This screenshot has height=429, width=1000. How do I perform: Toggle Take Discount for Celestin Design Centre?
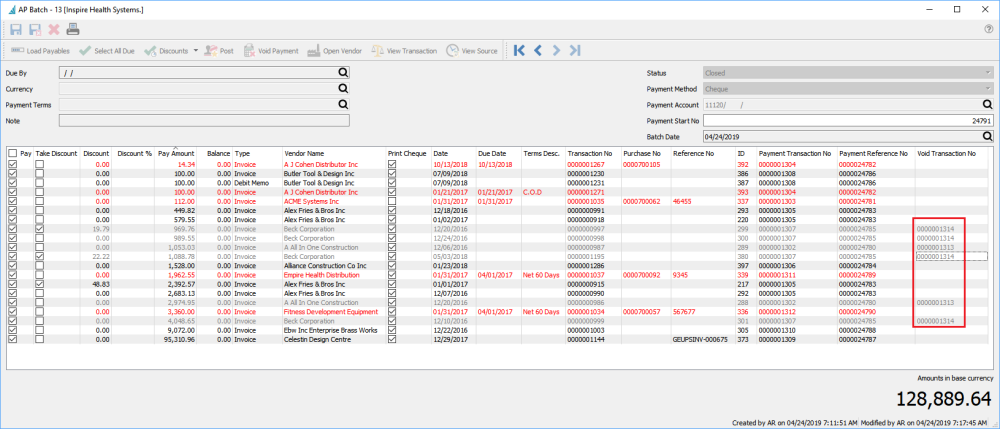coord(40,339)
